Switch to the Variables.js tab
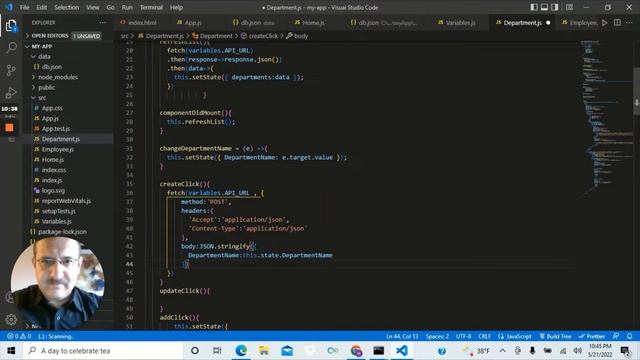This screenshot has height=360, width=640. 460,23
